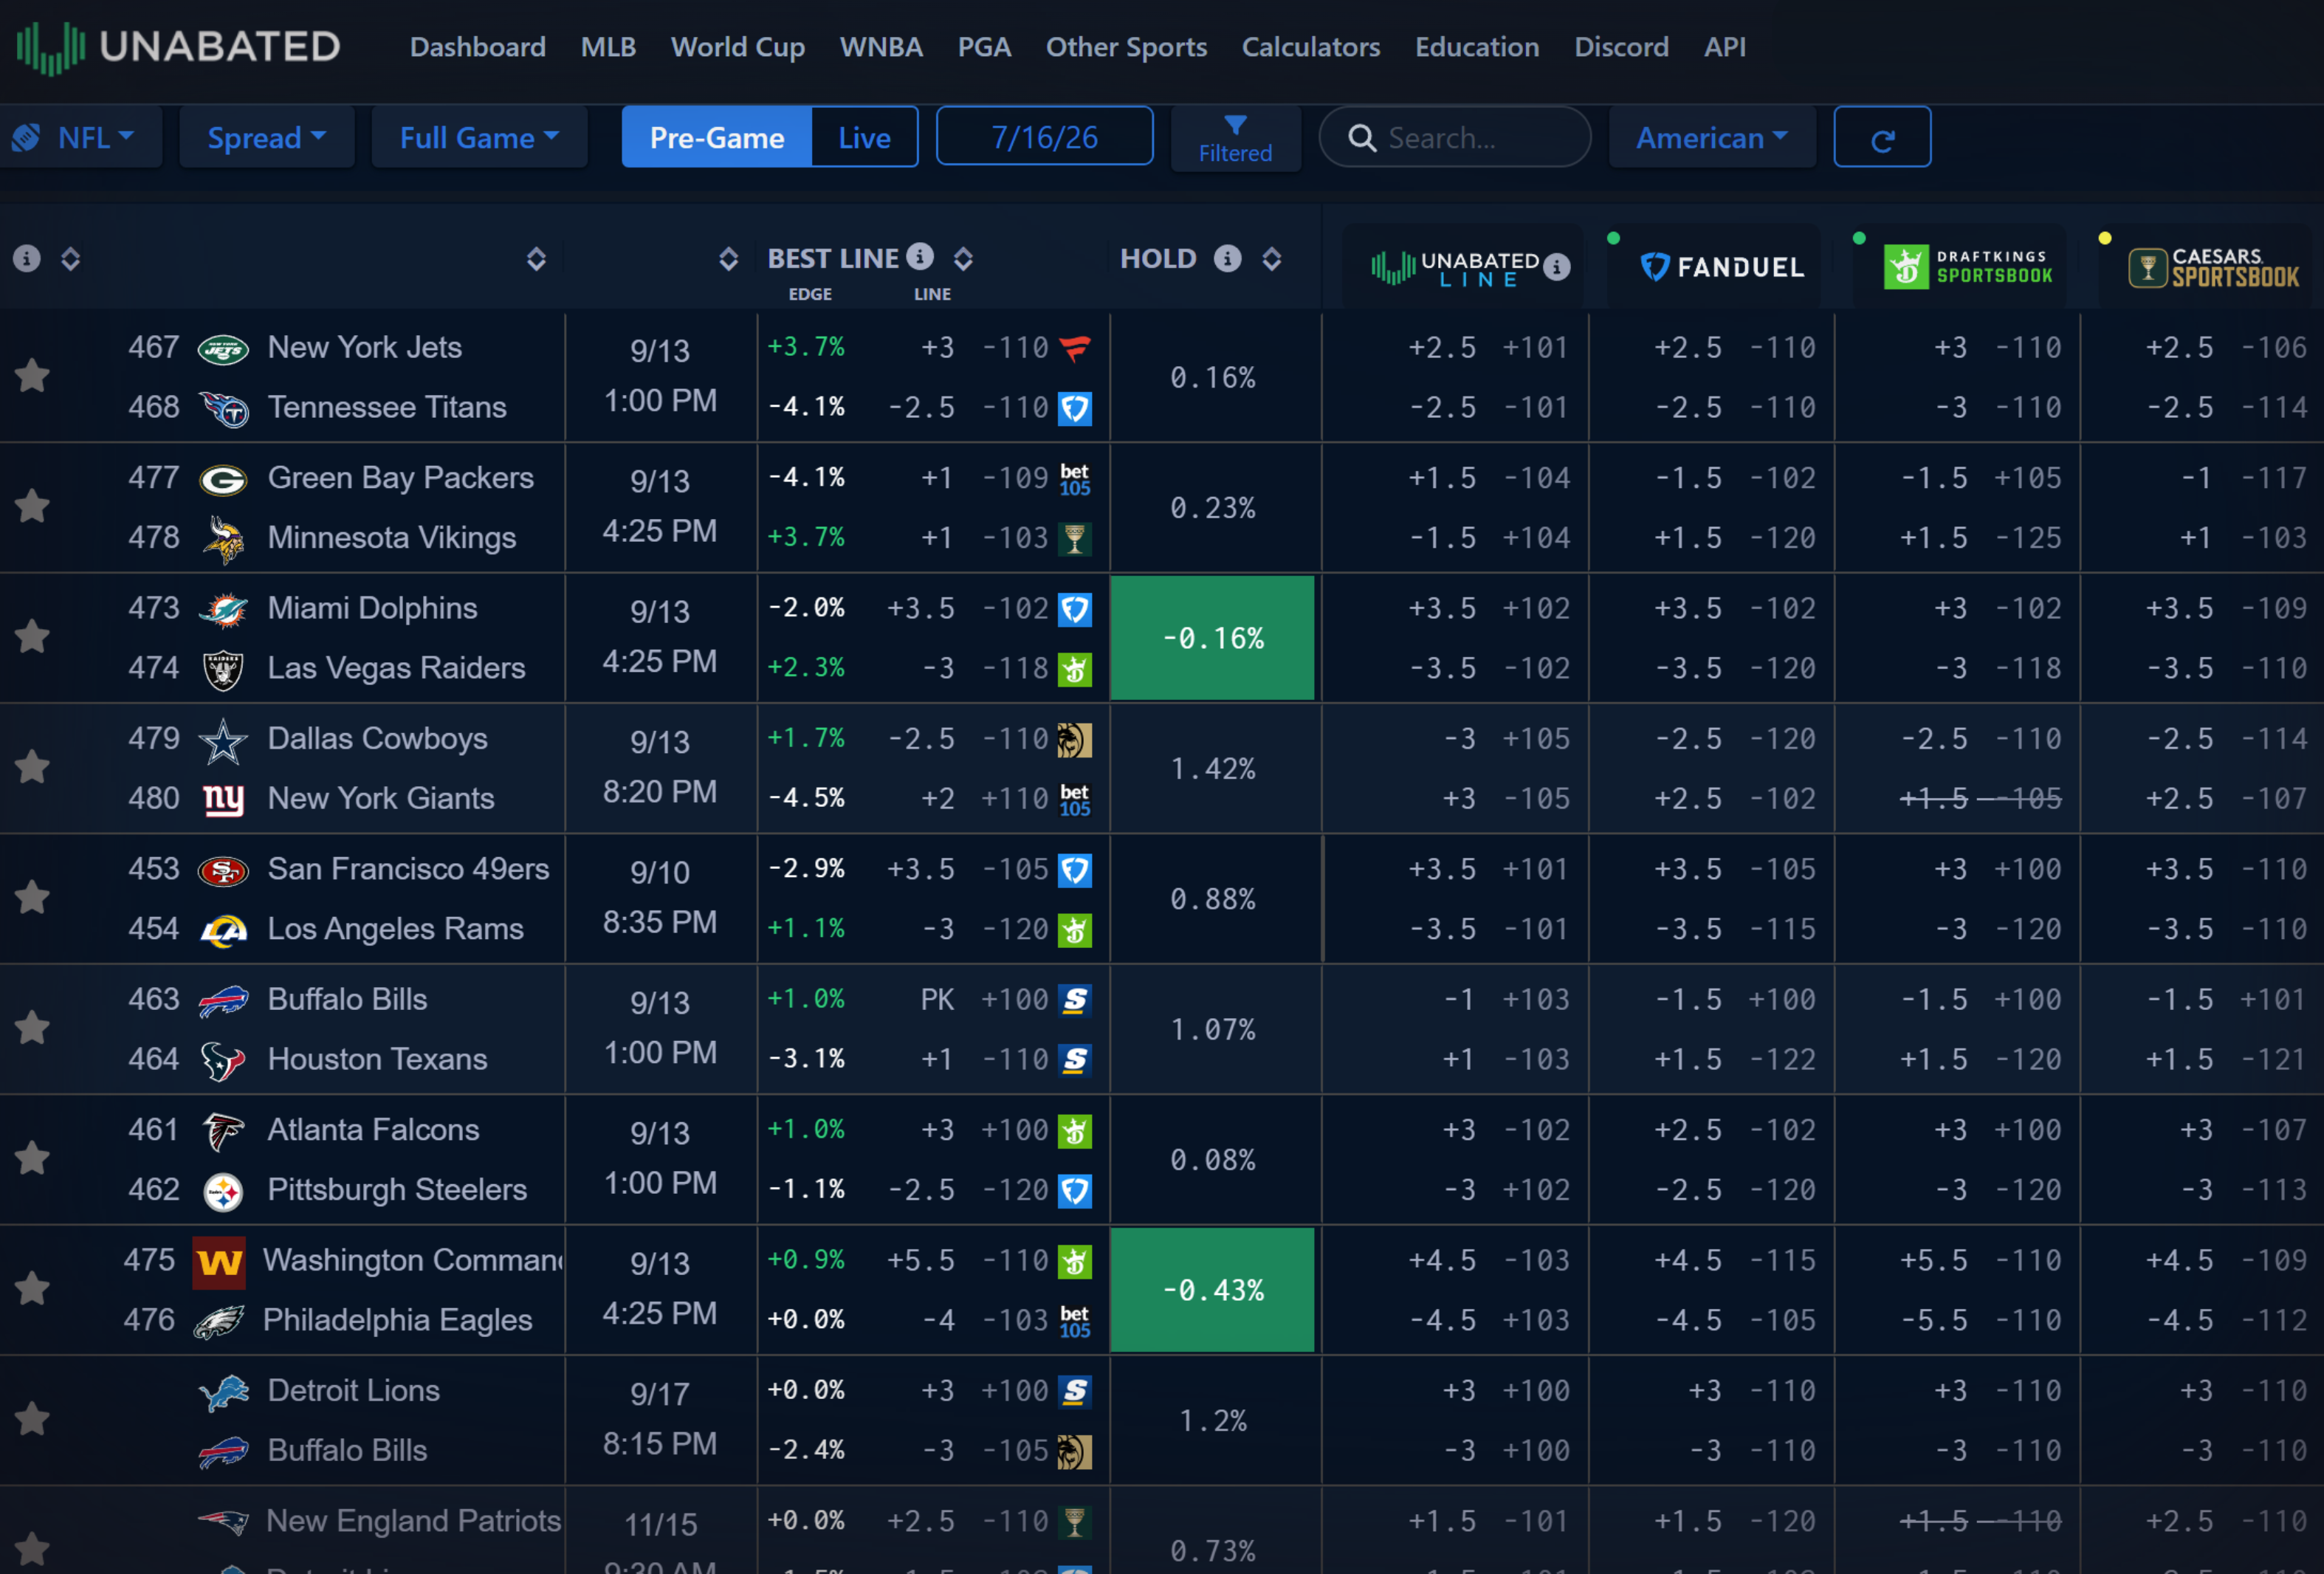
Task: Click the bet105 icon on Packers row
Action: coord(1075,479)
